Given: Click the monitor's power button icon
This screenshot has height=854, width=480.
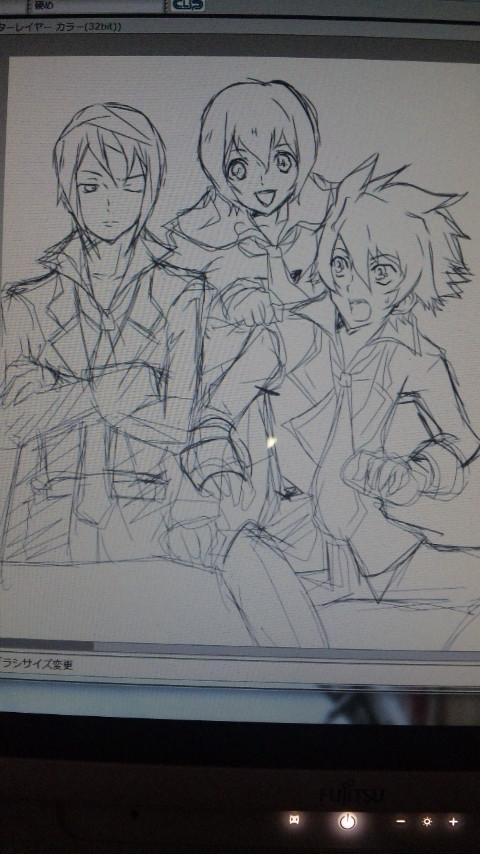Looking at the screenshot, I should click(x=347, y=821).
